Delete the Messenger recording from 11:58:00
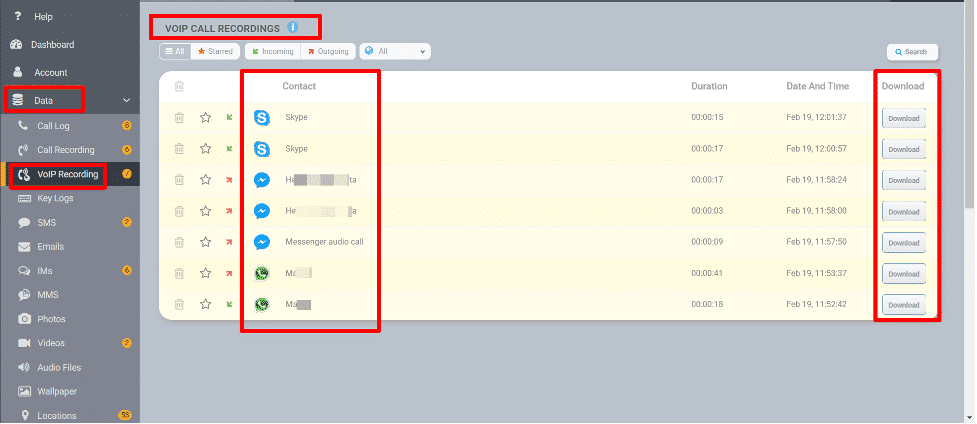977x424 pixels. [x=179, y=211]
